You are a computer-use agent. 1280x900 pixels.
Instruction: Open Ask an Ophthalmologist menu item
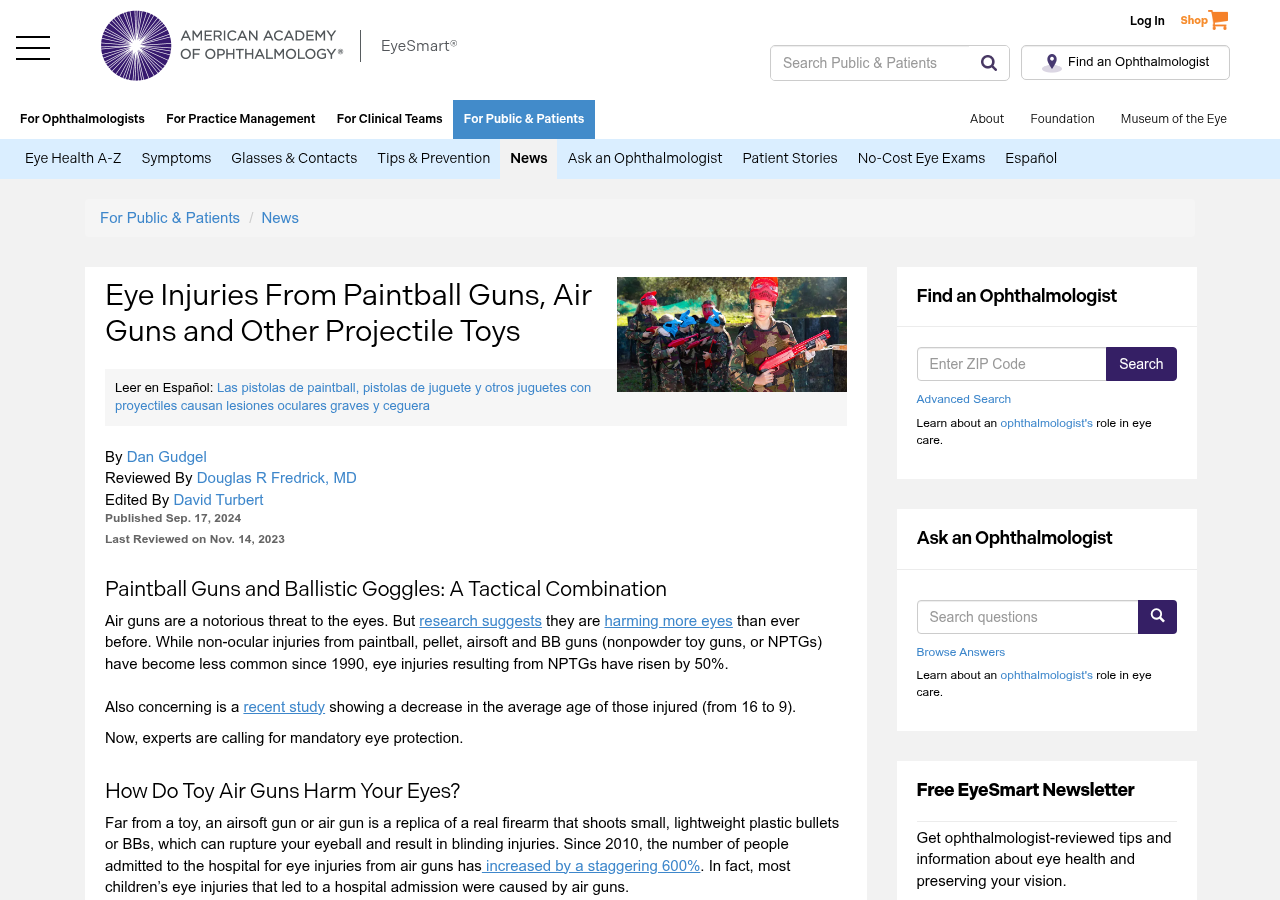click(x=645, y=159)
